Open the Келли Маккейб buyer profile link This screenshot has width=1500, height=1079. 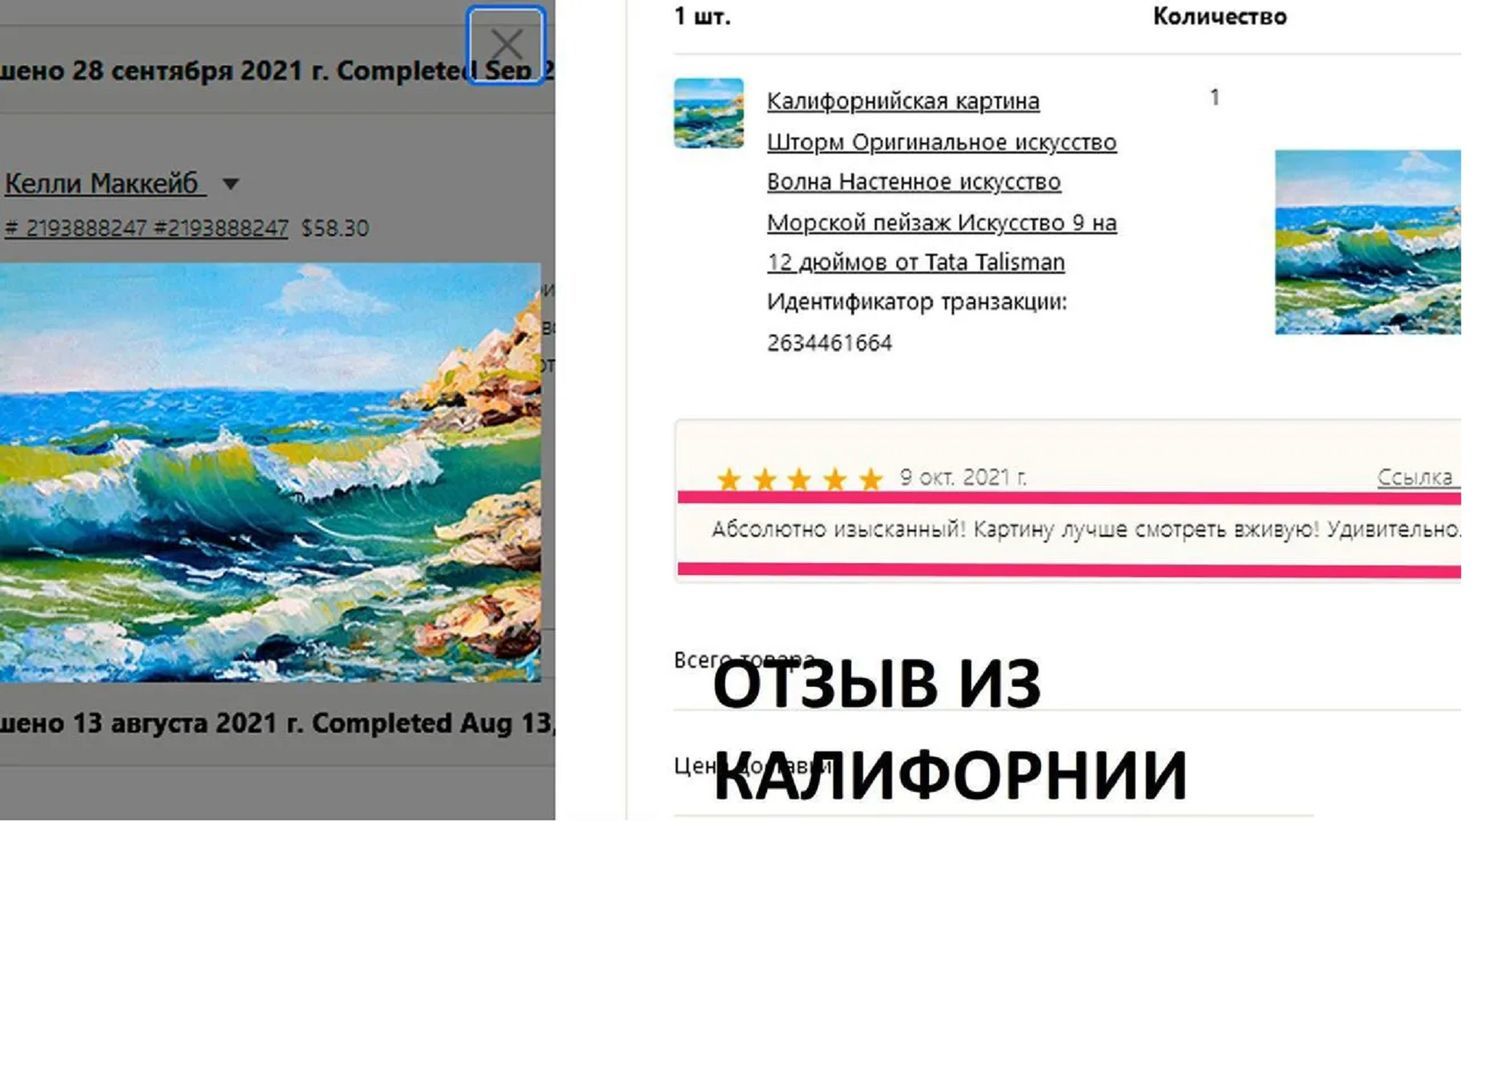pos(102,184)
